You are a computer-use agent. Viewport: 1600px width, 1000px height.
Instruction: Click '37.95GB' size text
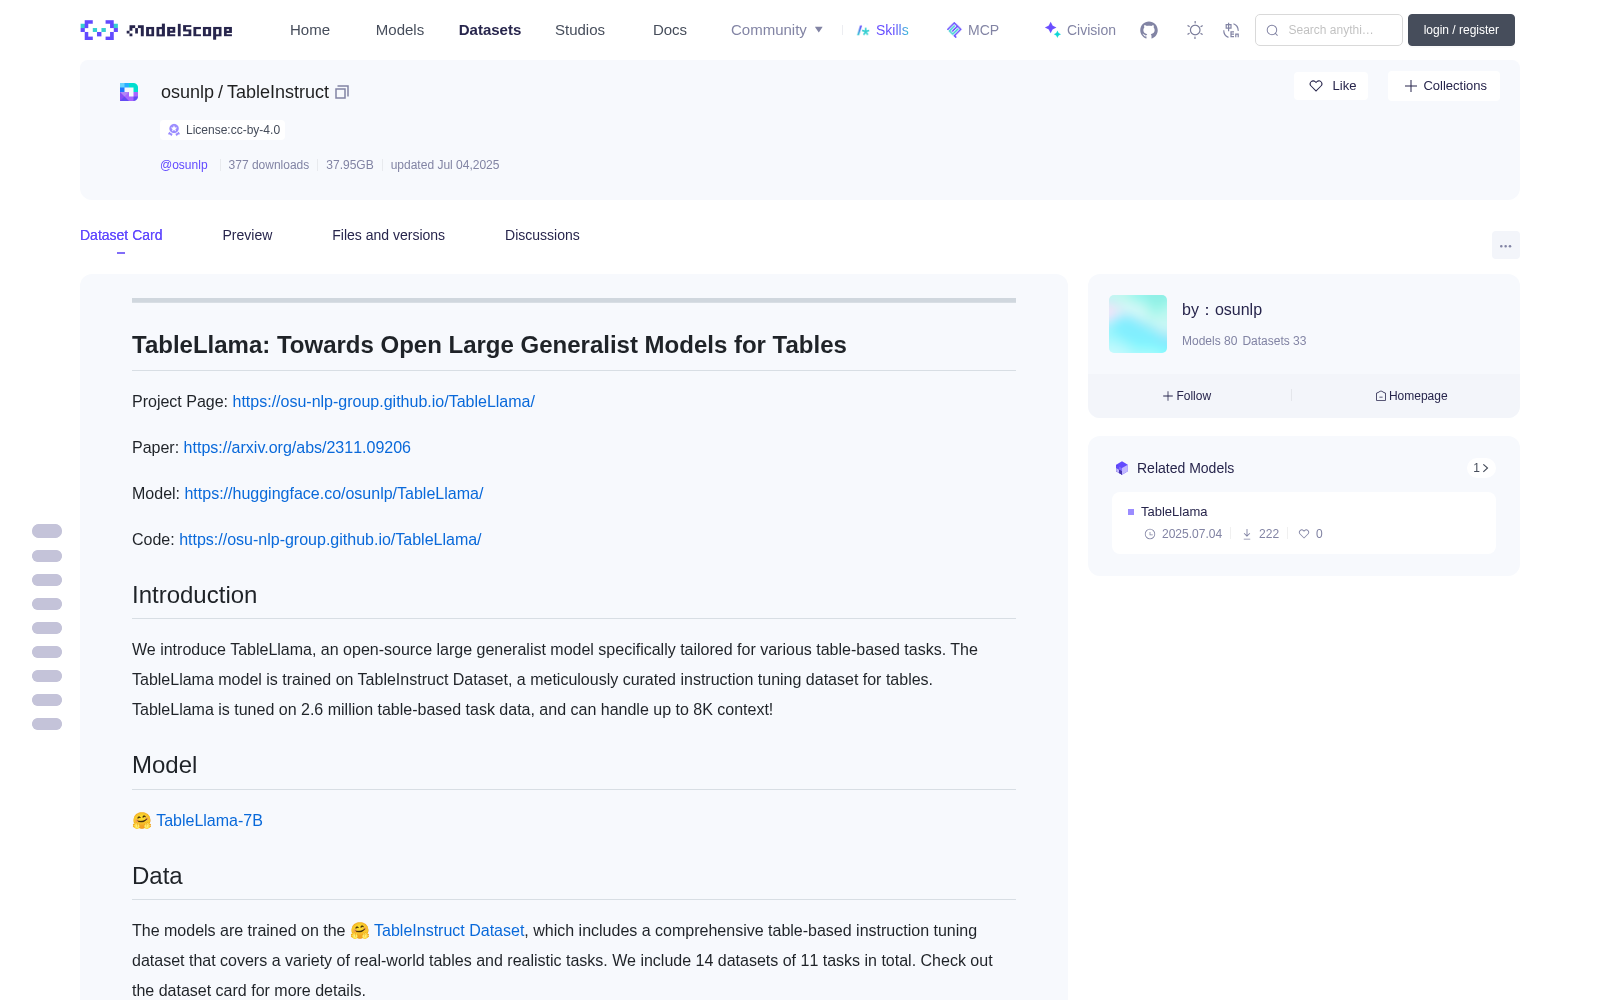coord(350,165)
